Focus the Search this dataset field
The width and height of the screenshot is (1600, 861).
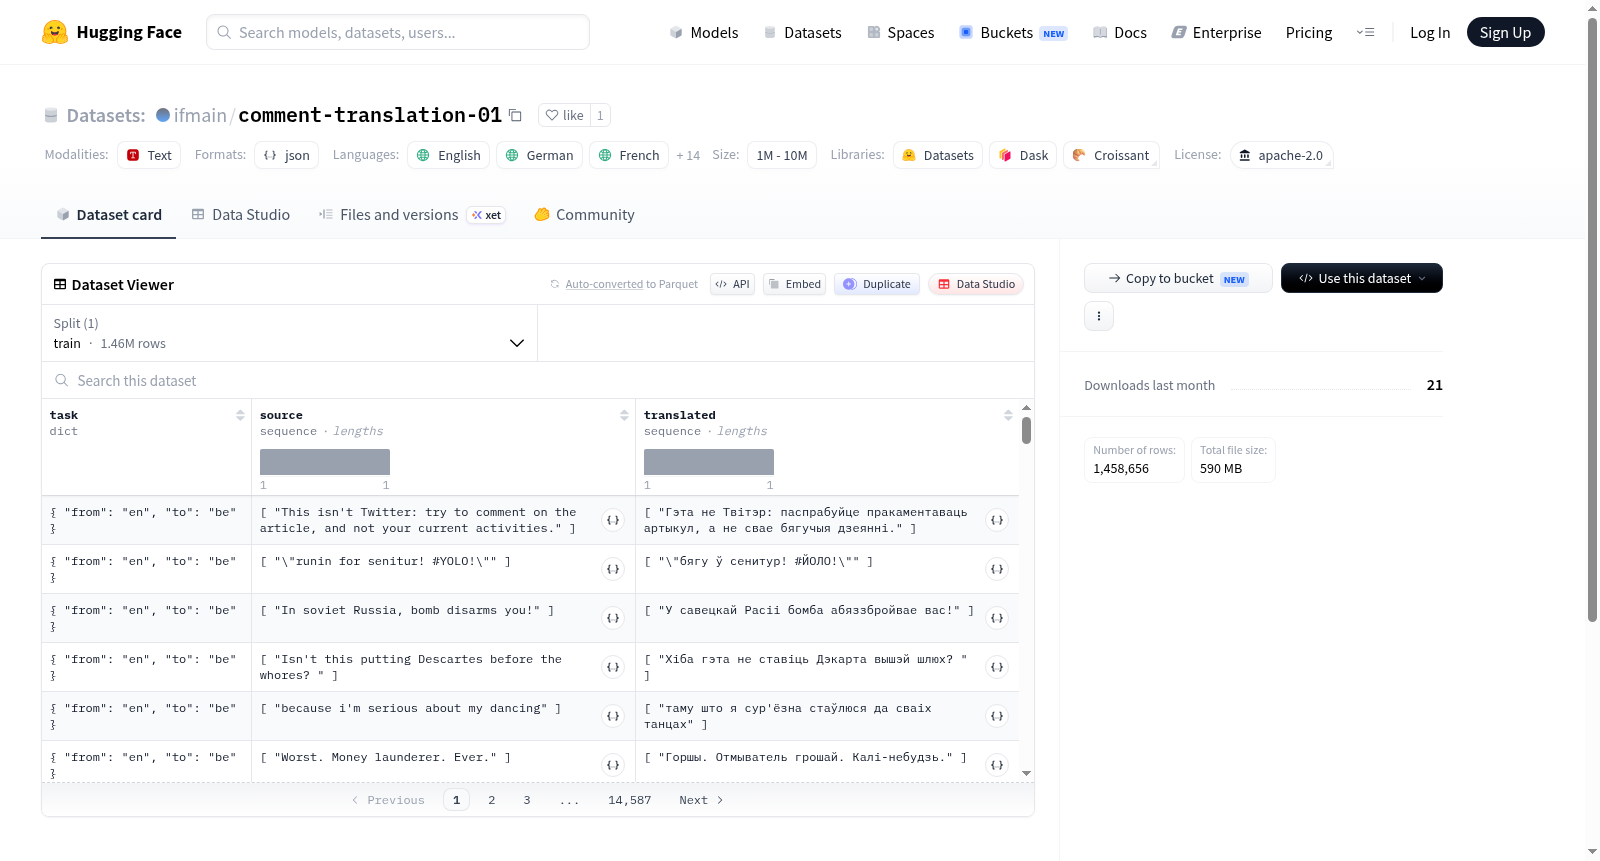pyautogui.click(x=538, y=380)
